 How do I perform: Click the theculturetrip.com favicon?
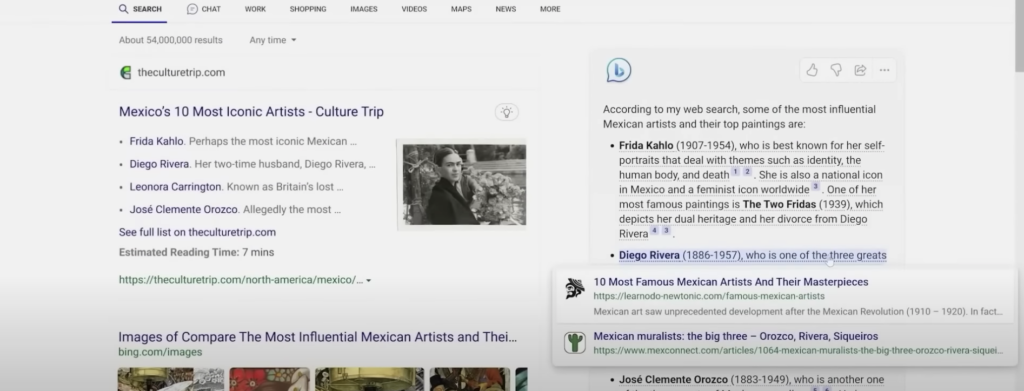(126, 72)
